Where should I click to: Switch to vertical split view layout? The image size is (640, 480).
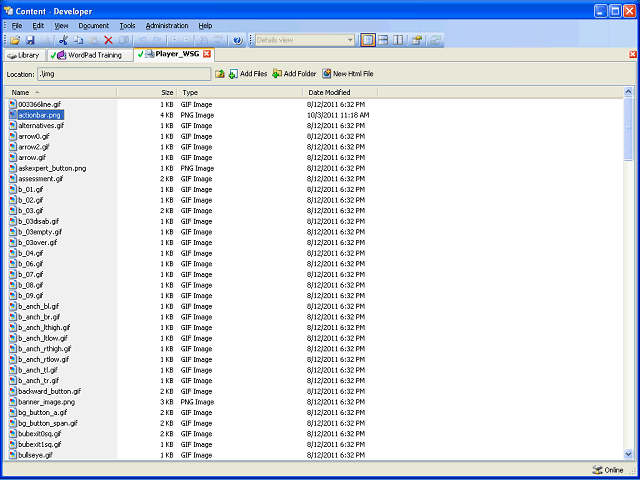coord(398,40)
